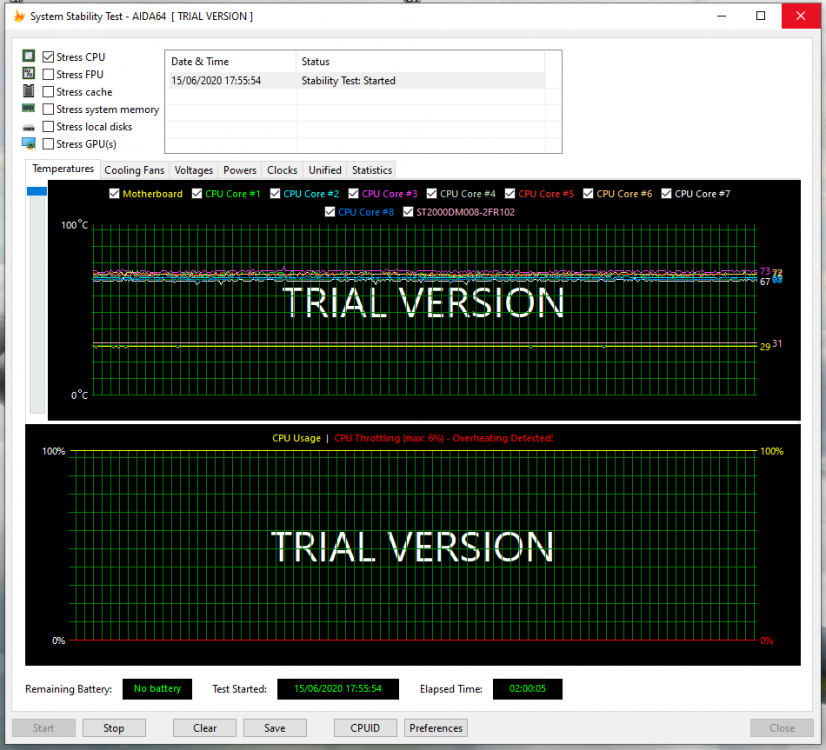The height and width of the screenshot is (750, 826).
Task: Click the hard drive icon beside Stress local disks
Action: click(27, 126)
